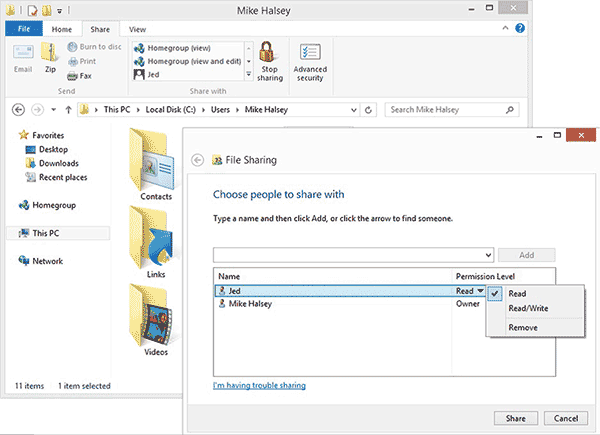Expand the Read permission dropdown for Jed
The width and height of the screenshot is (600, 435).
[480, 291]
